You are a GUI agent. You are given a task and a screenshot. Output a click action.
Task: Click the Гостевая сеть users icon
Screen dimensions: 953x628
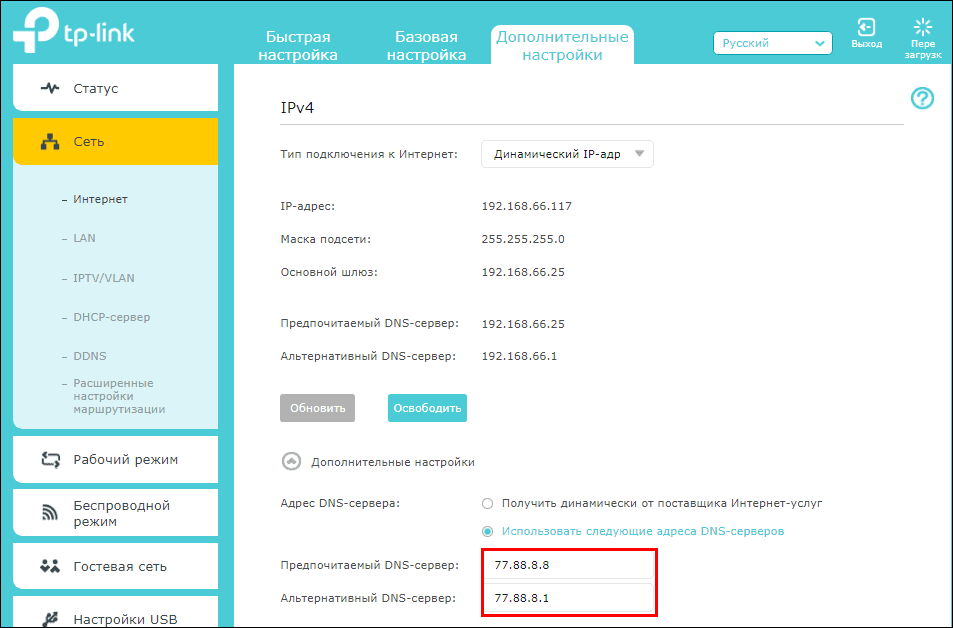pyautogui.click(x=50, y=567)
